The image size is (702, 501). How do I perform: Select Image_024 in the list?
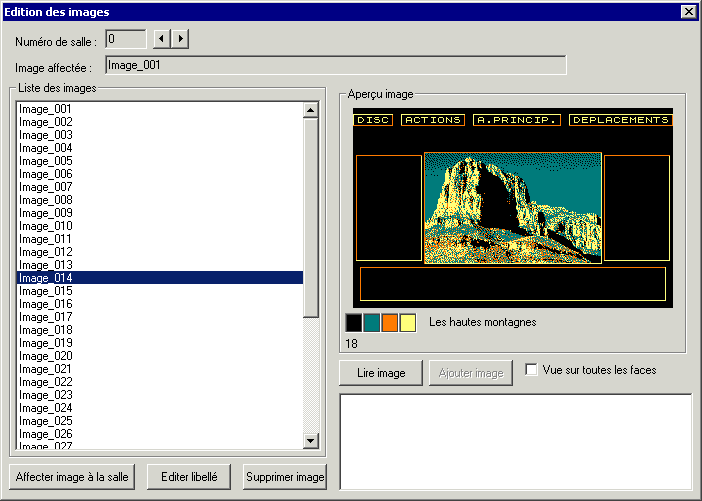pos(160,407)
